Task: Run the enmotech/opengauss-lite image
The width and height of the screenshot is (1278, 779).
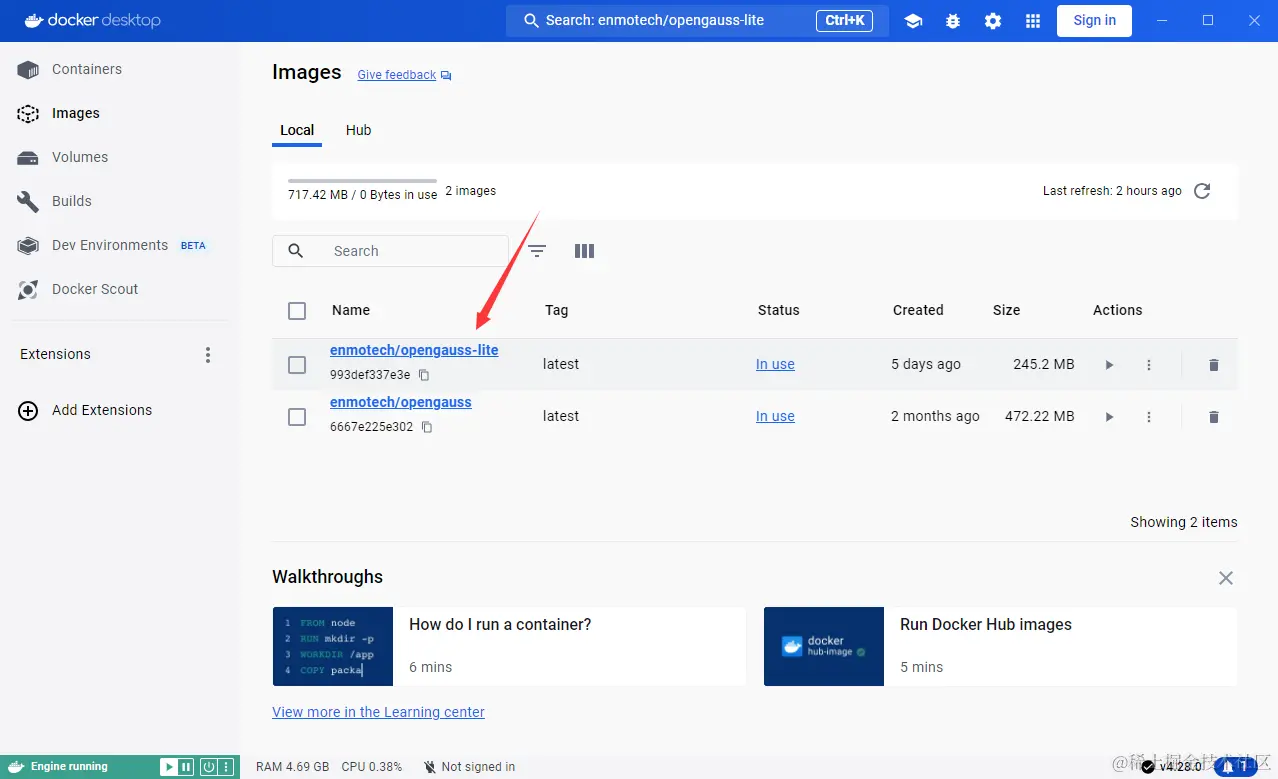Action: (x=1109, y=365)
